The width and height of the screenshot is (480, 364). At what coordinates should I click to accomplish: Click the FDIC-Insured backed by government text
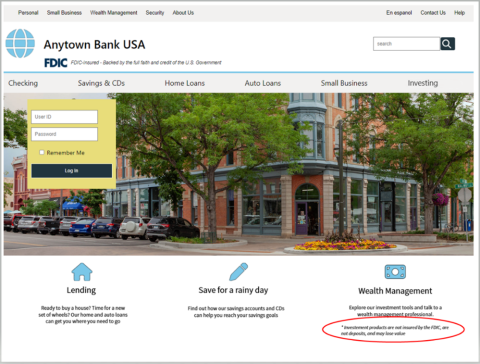(x=146, y=63)
